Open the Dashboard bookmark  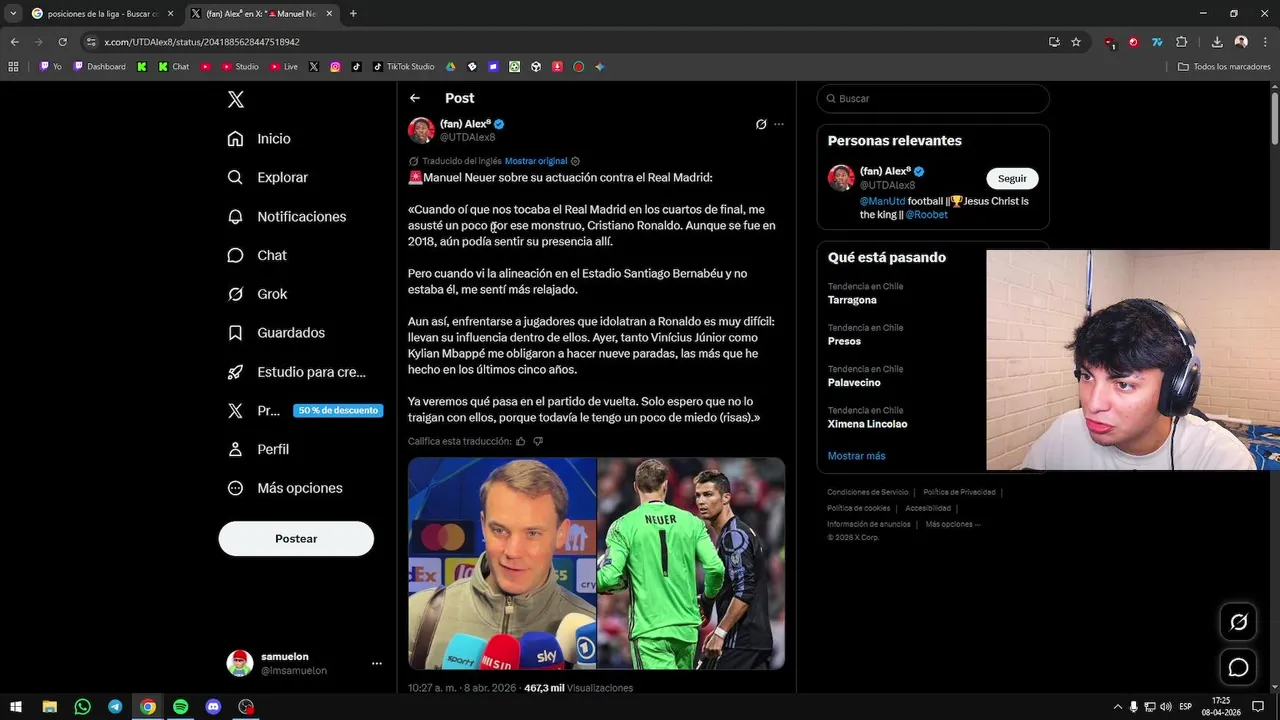coord(99,67)
